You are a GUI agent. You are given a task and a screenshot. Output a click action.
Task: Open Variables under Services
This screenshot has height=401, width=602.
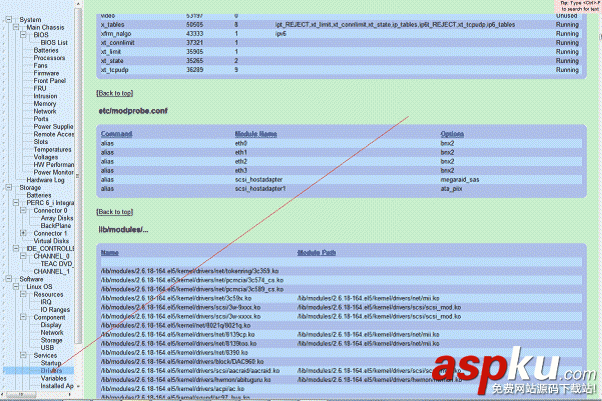coord(53,378)
